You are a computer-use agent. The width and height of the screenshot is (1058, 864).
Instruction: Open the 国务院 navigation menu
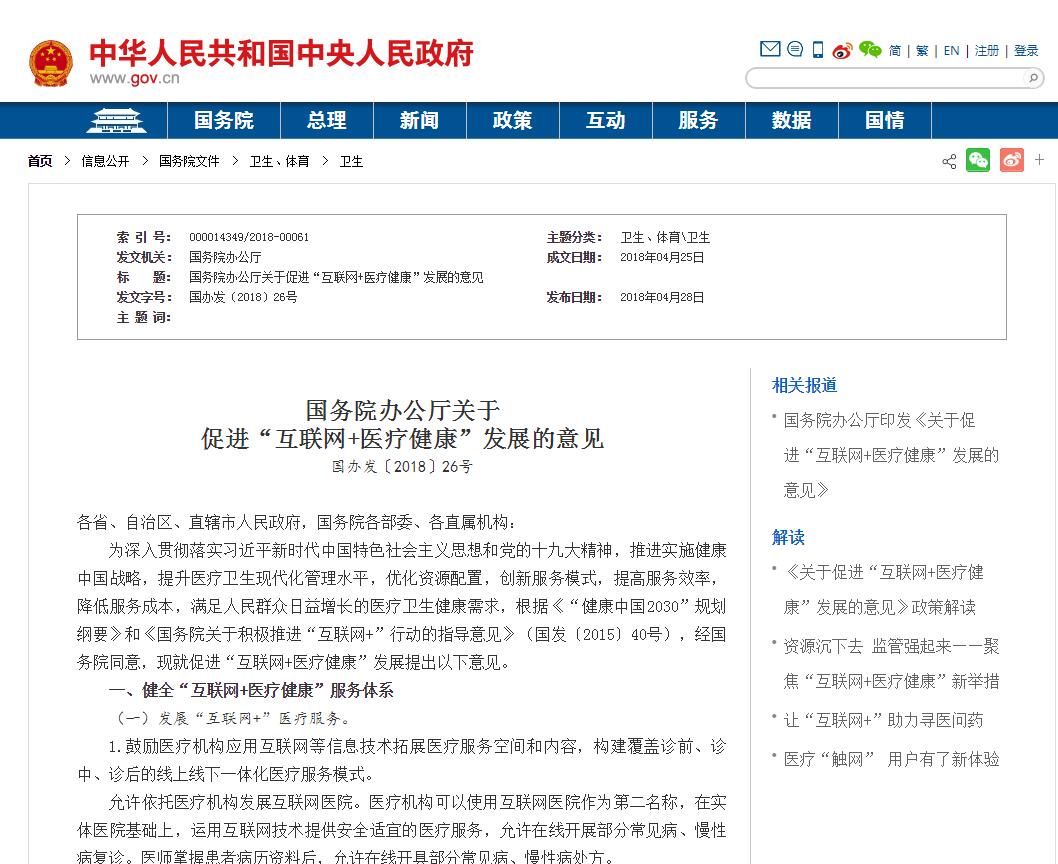point(224,121)
